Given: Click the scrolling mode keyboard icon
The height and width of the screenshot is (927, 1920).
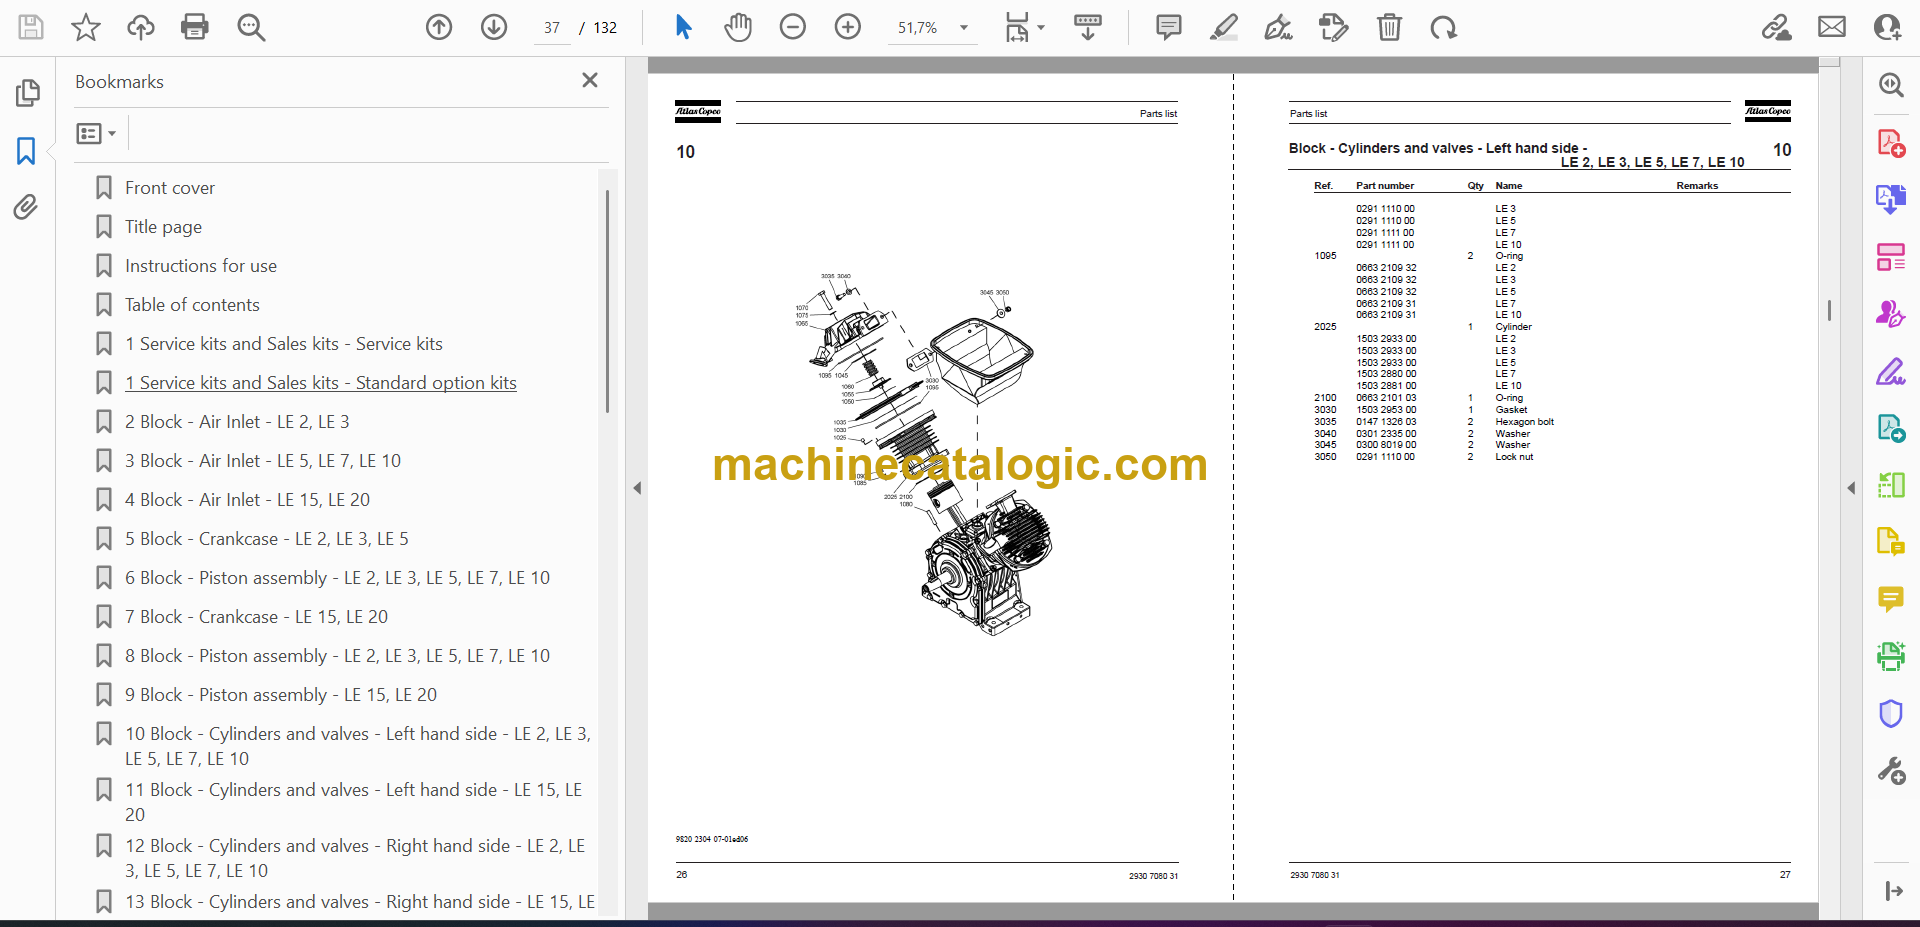Looking at the screenshot, I should (x=1088, y=27).
